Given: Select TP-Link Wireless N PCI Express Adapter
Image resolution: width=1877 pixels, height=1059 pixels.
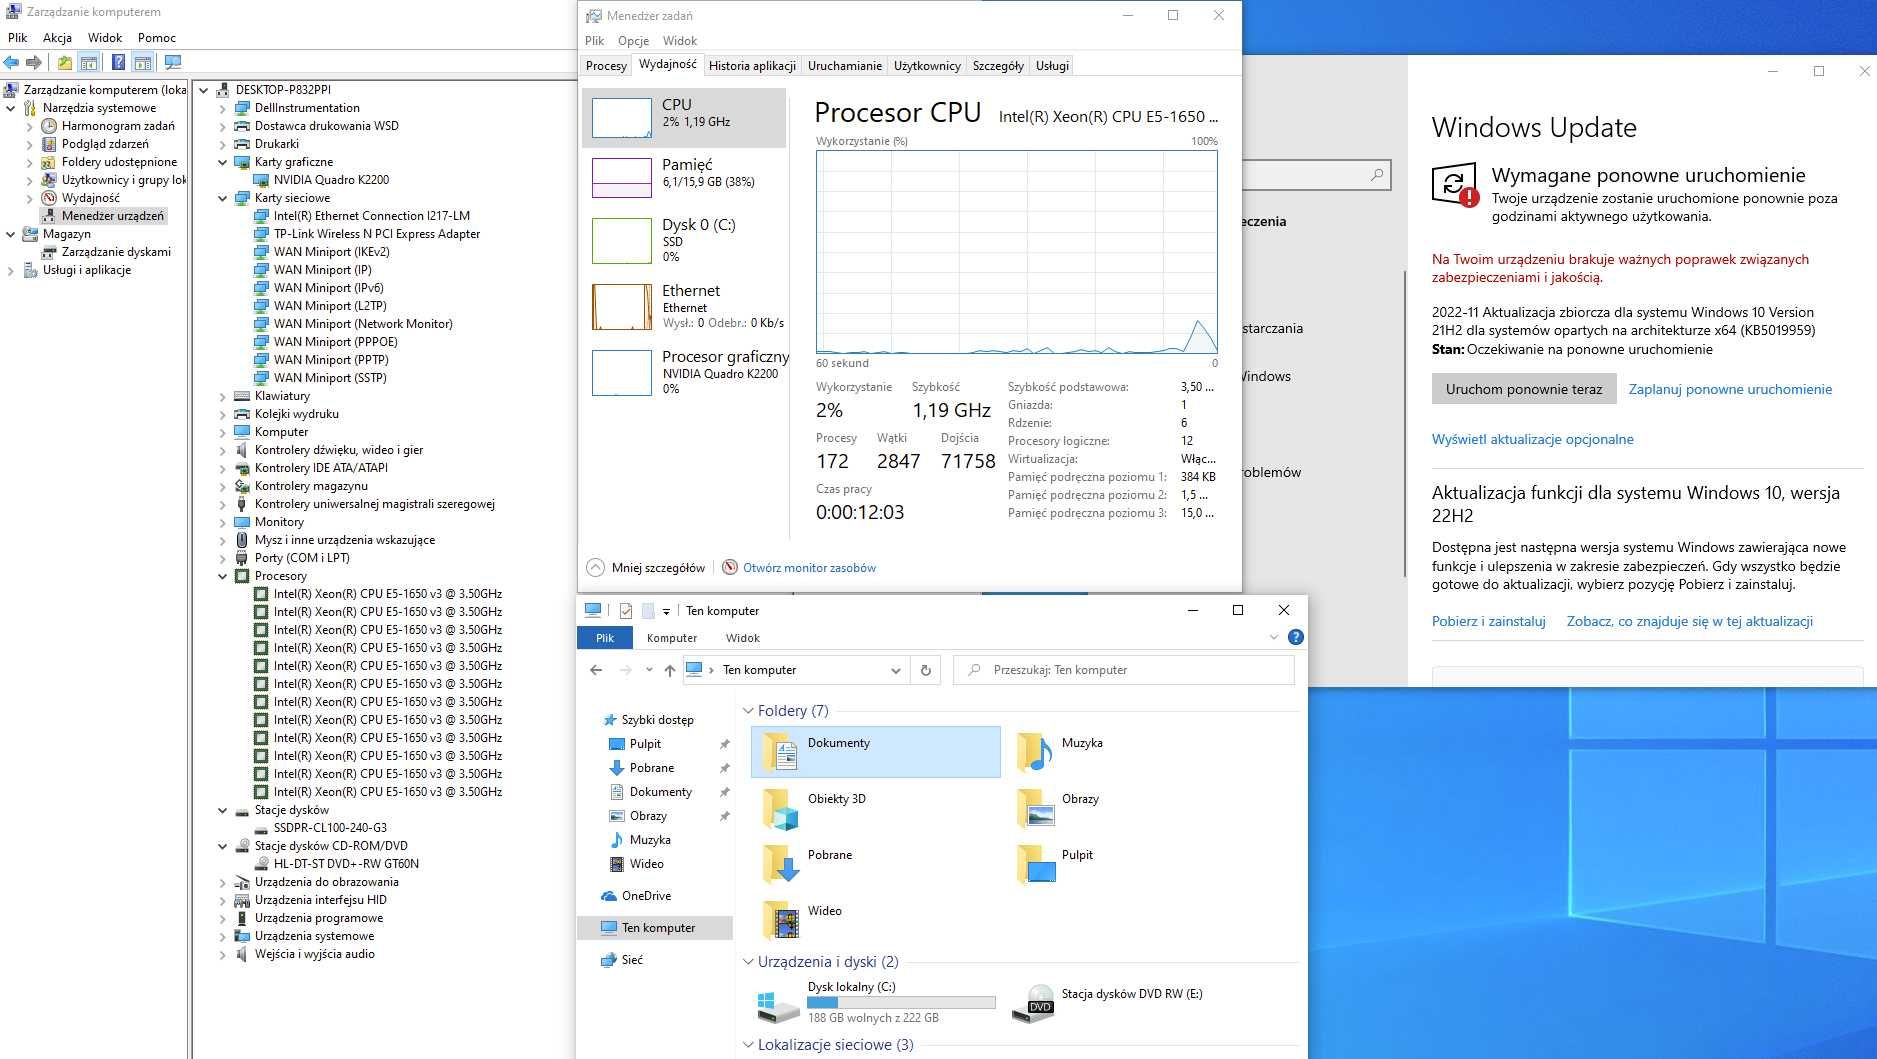Looking at the screenshot, I should click(x=377, y=234).
